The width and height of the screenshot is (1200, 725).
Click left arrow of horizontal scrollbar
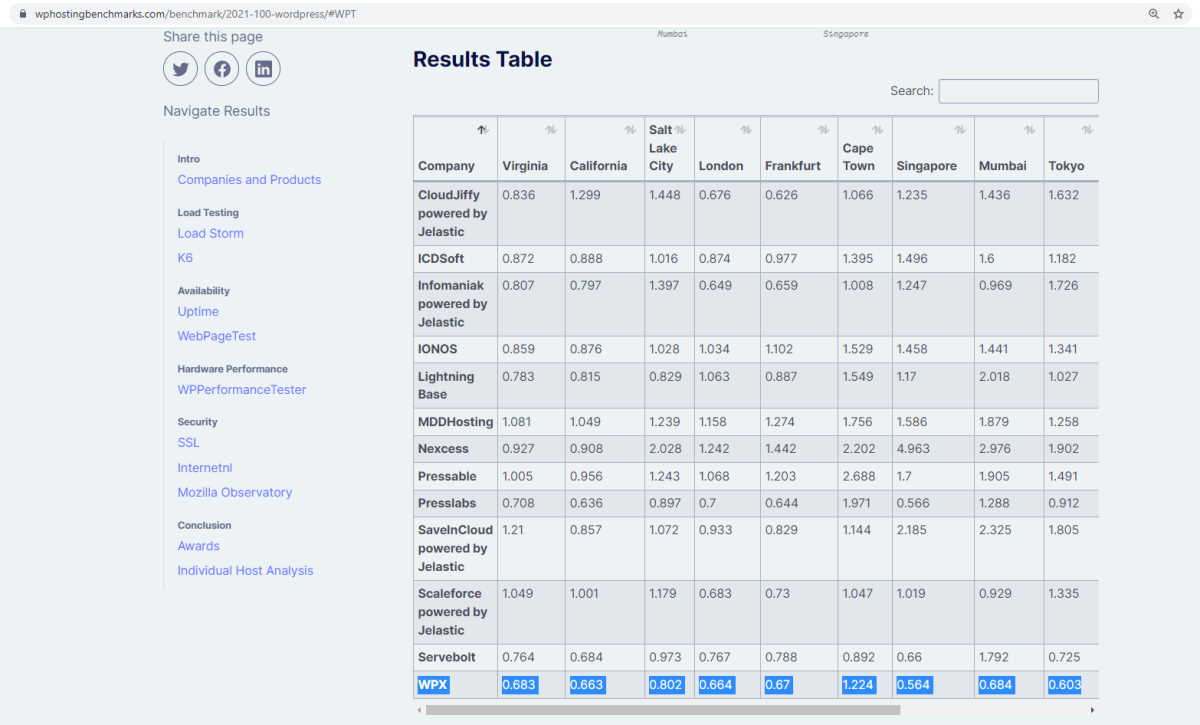coord(418,710)
